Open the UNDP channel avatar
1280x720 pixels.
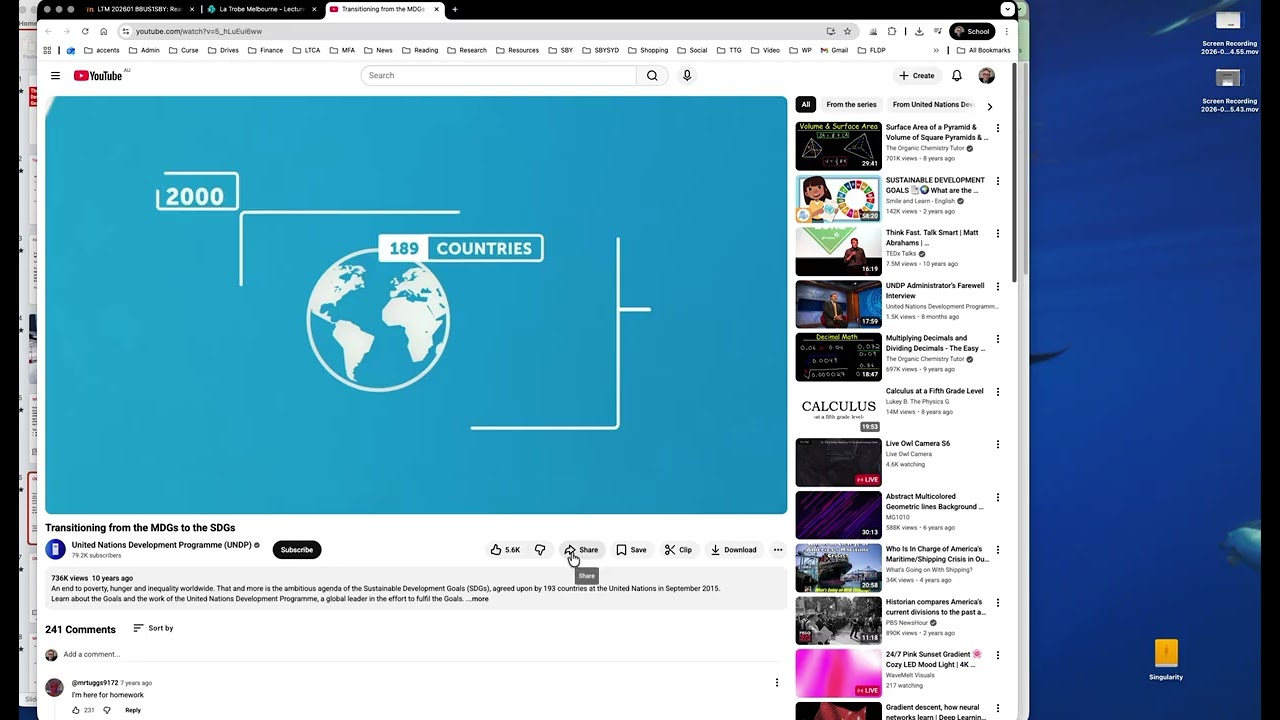(x=55, y=549)
